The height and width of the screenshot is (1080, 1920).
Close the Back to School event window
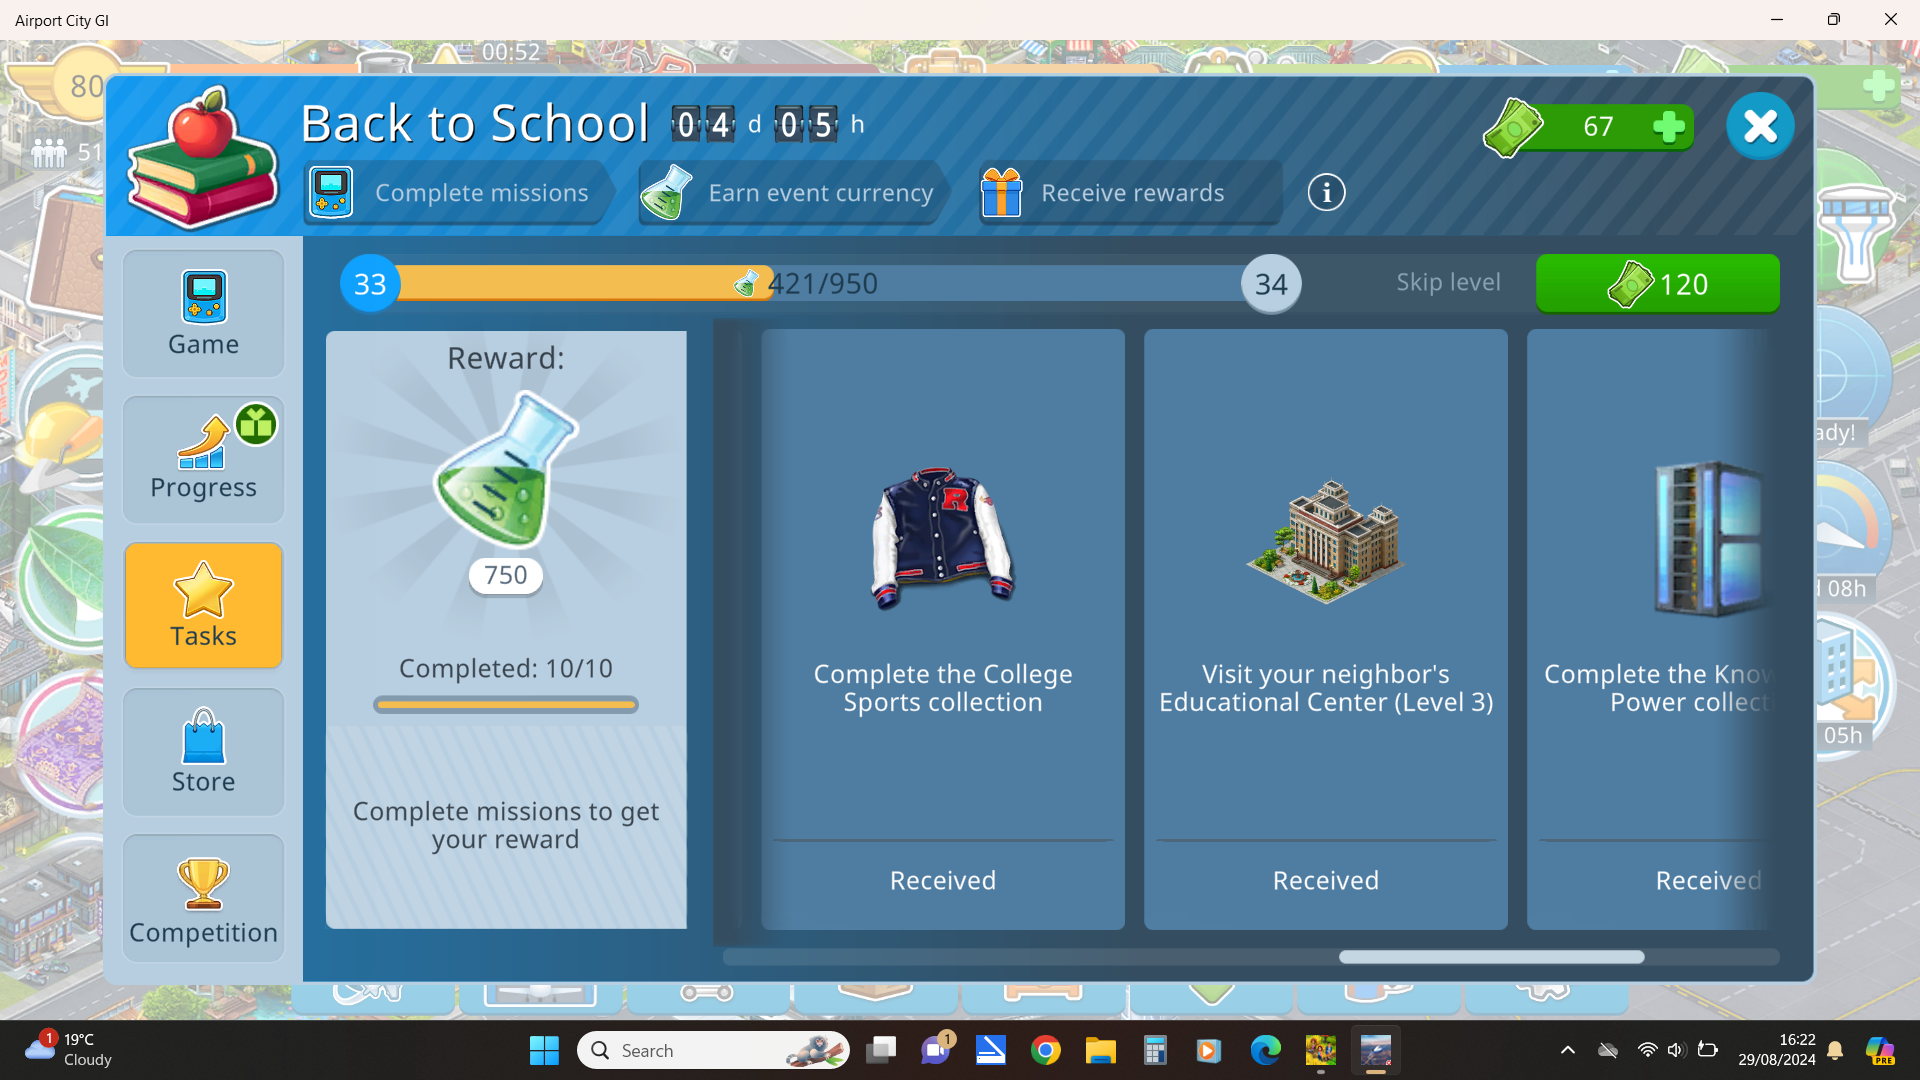pos(1760,126)
